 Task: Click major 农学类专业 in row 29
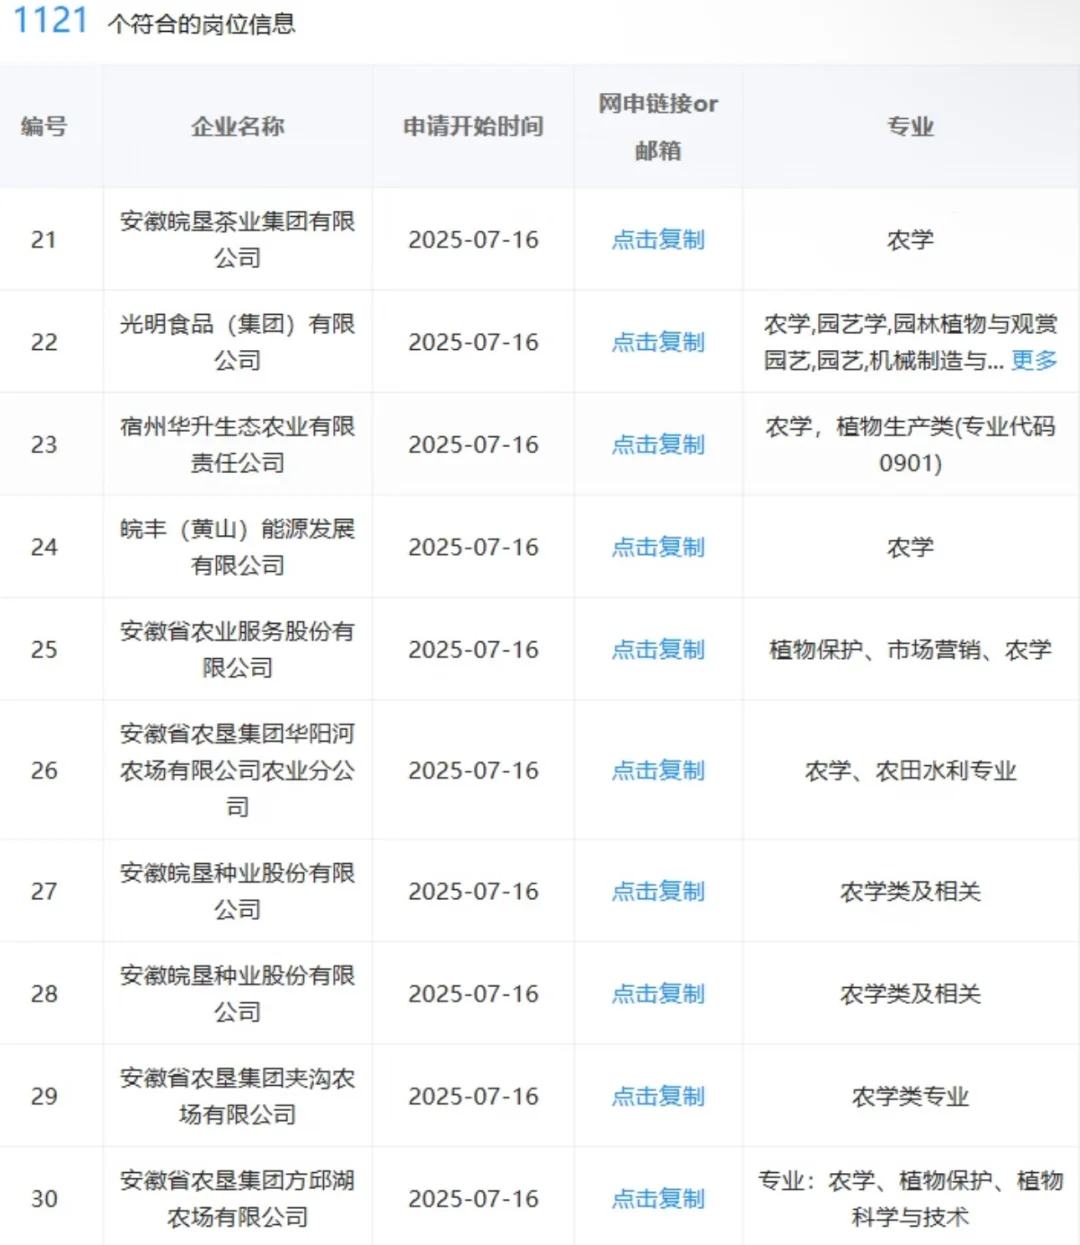[910, 1096]
